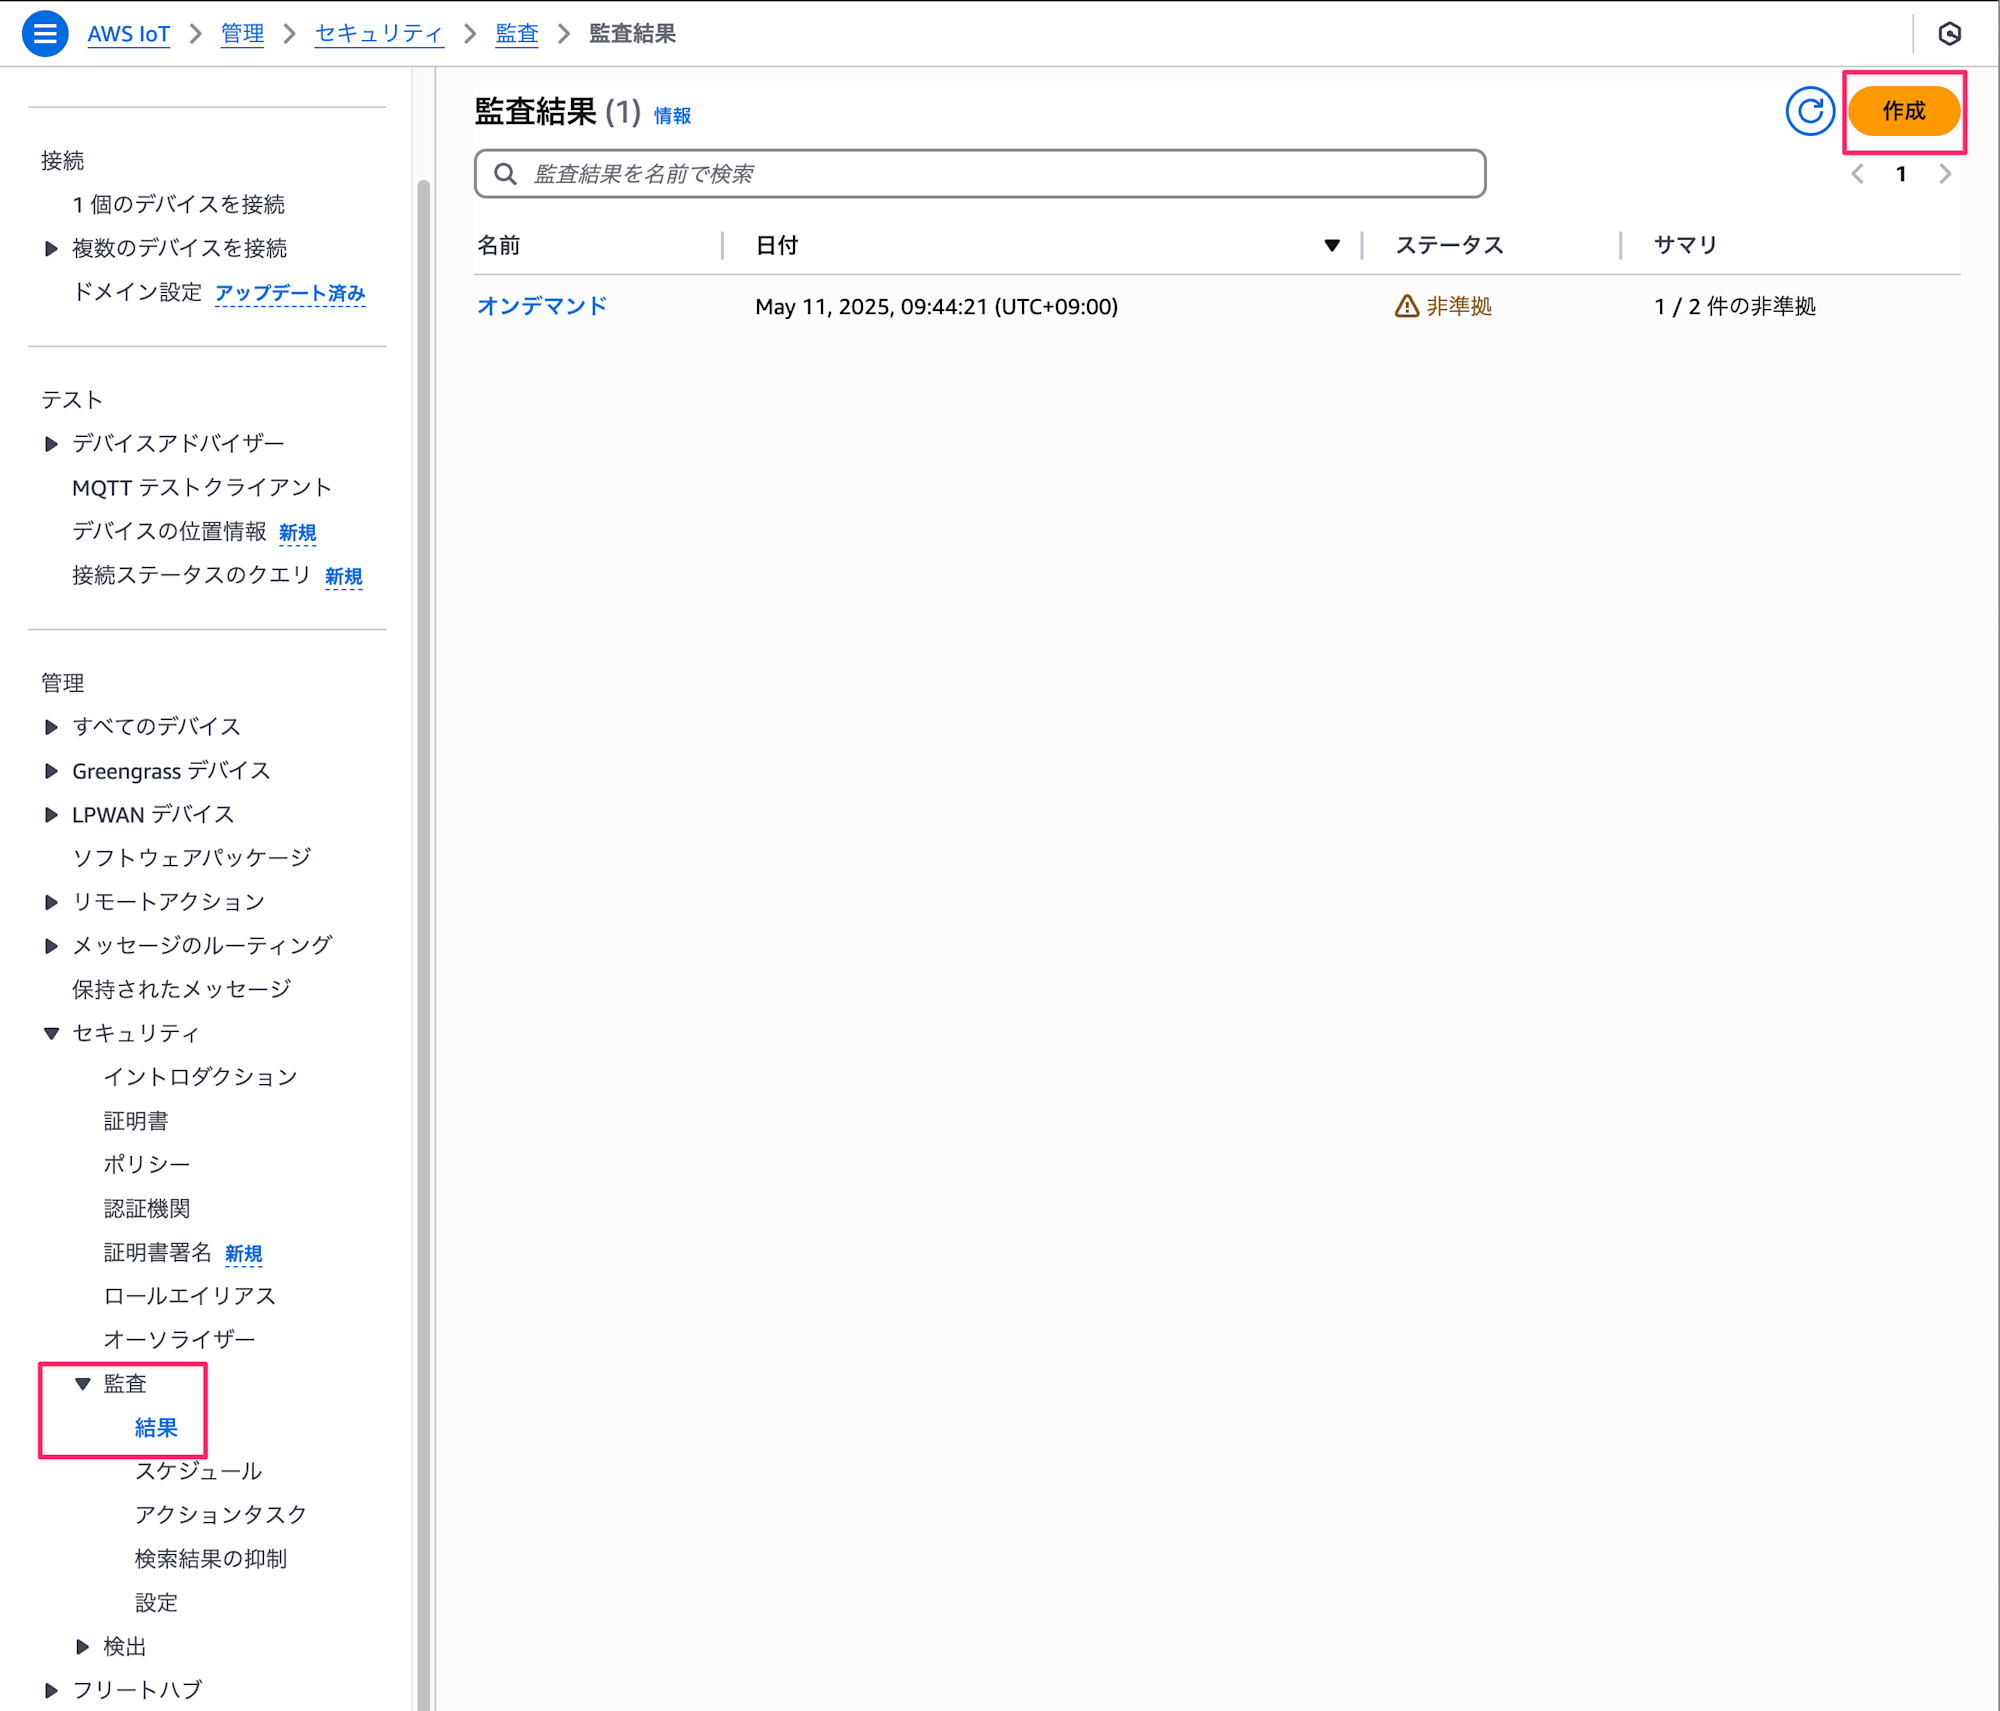Focus the 監査結果を名前で検索 search field
This screenshot has height=1711, width=2000.
click(x=980, y=174)
